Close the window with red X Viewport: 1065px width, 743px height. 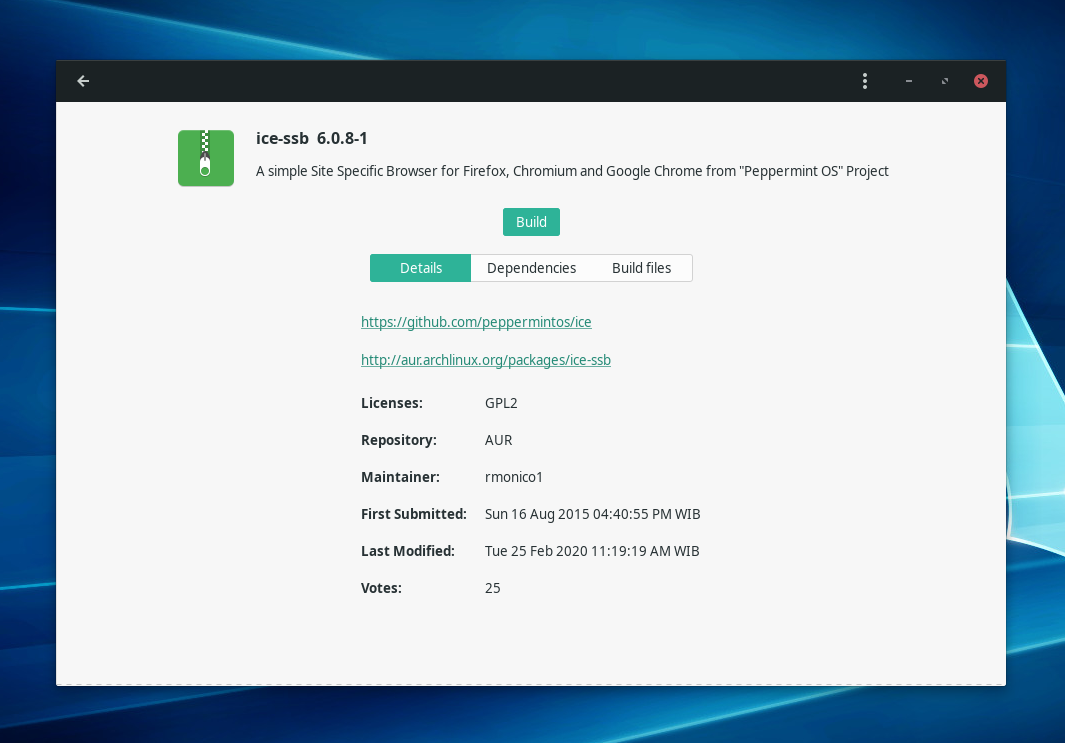pyautogui.click(x=981, y=81)
